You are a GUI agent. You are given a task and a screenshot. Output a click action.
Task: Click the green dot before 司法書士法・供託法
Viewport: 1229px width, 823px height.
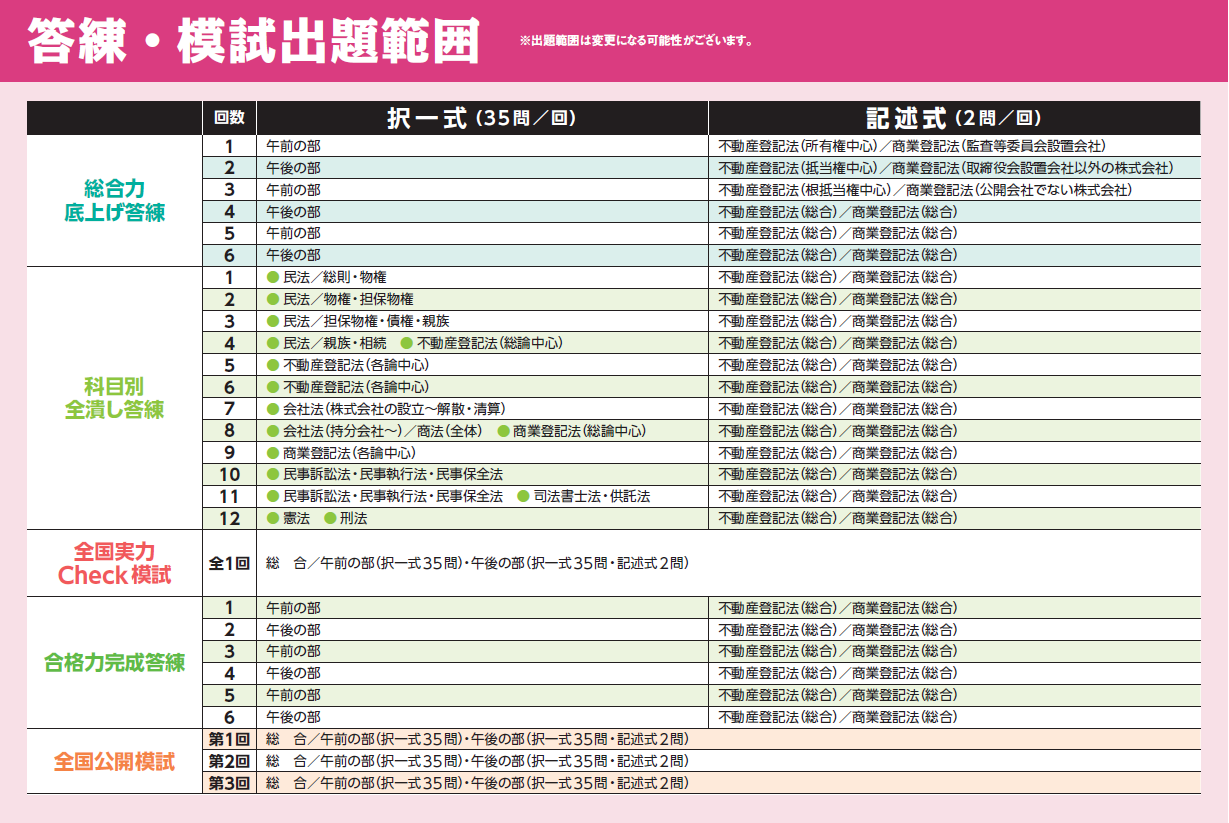522,497
